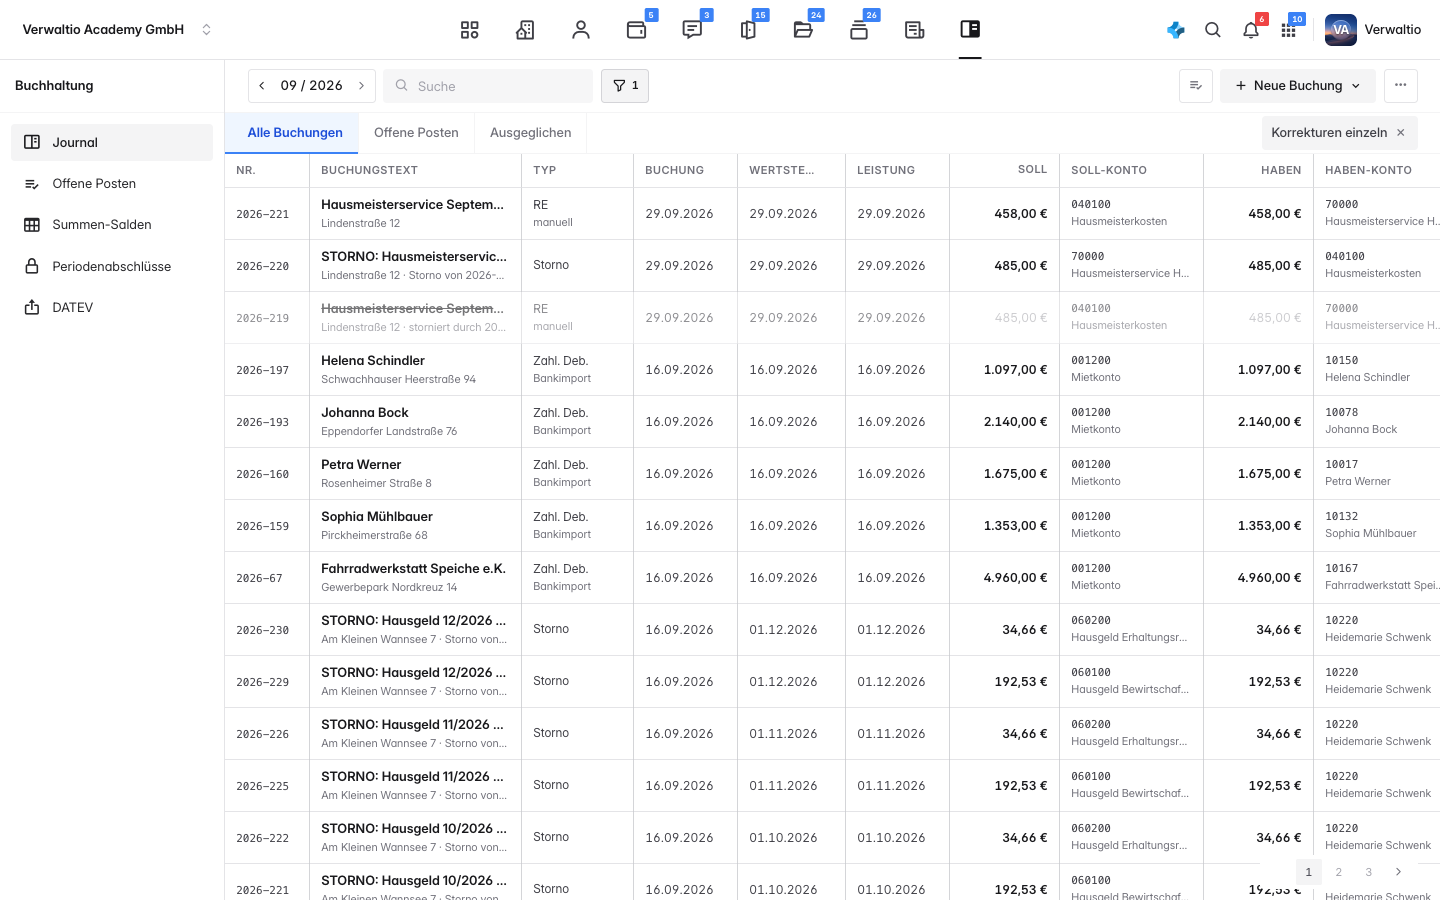This screenshot has width=1440, height=900.
Task: Open the folder icon with badge 24
Action: coord(803,30)
